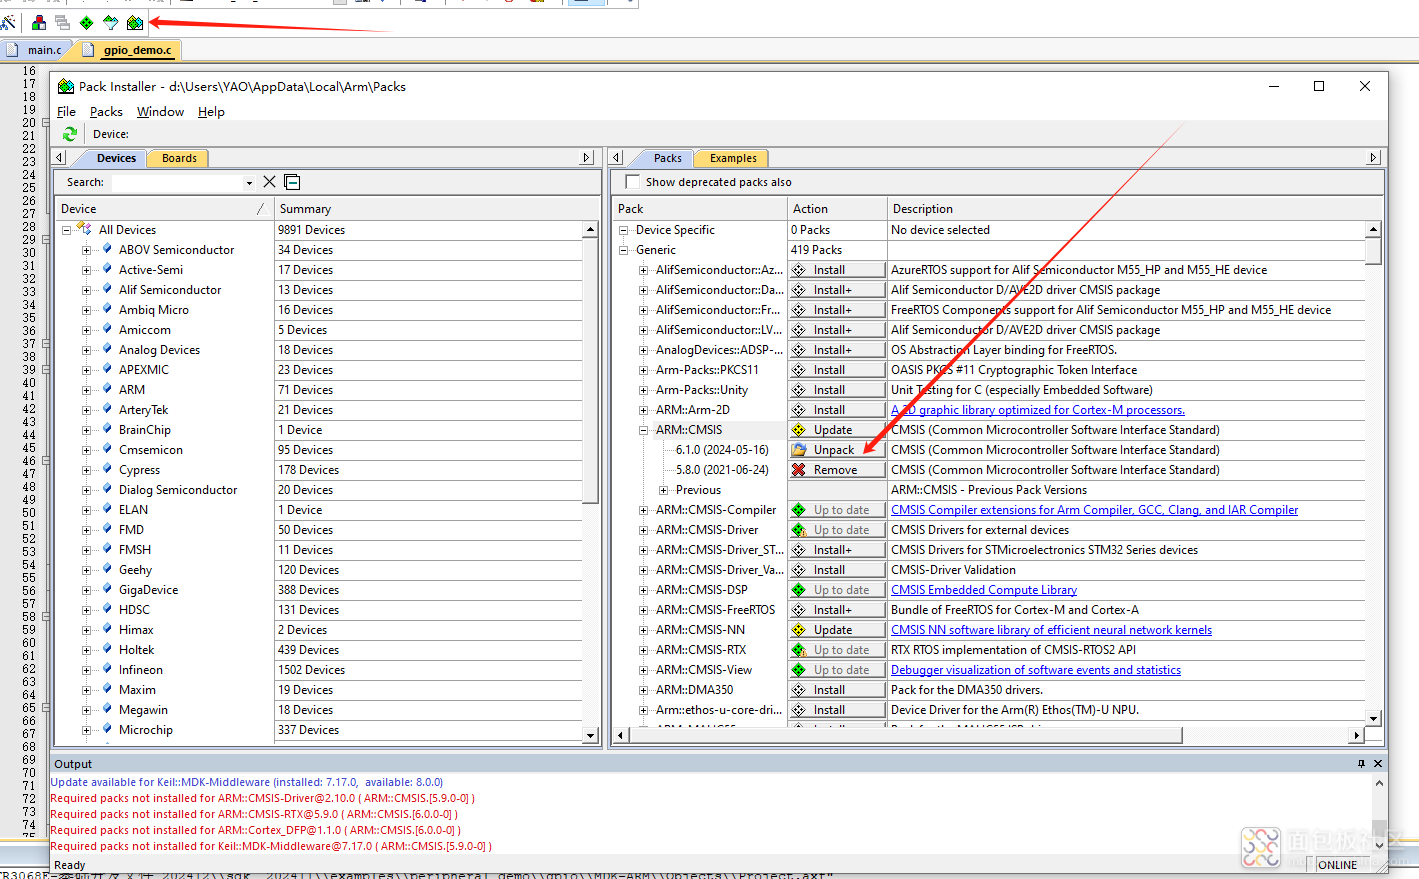
Task: Open Debugger visualization of software events link
Action: point(1036,670)
